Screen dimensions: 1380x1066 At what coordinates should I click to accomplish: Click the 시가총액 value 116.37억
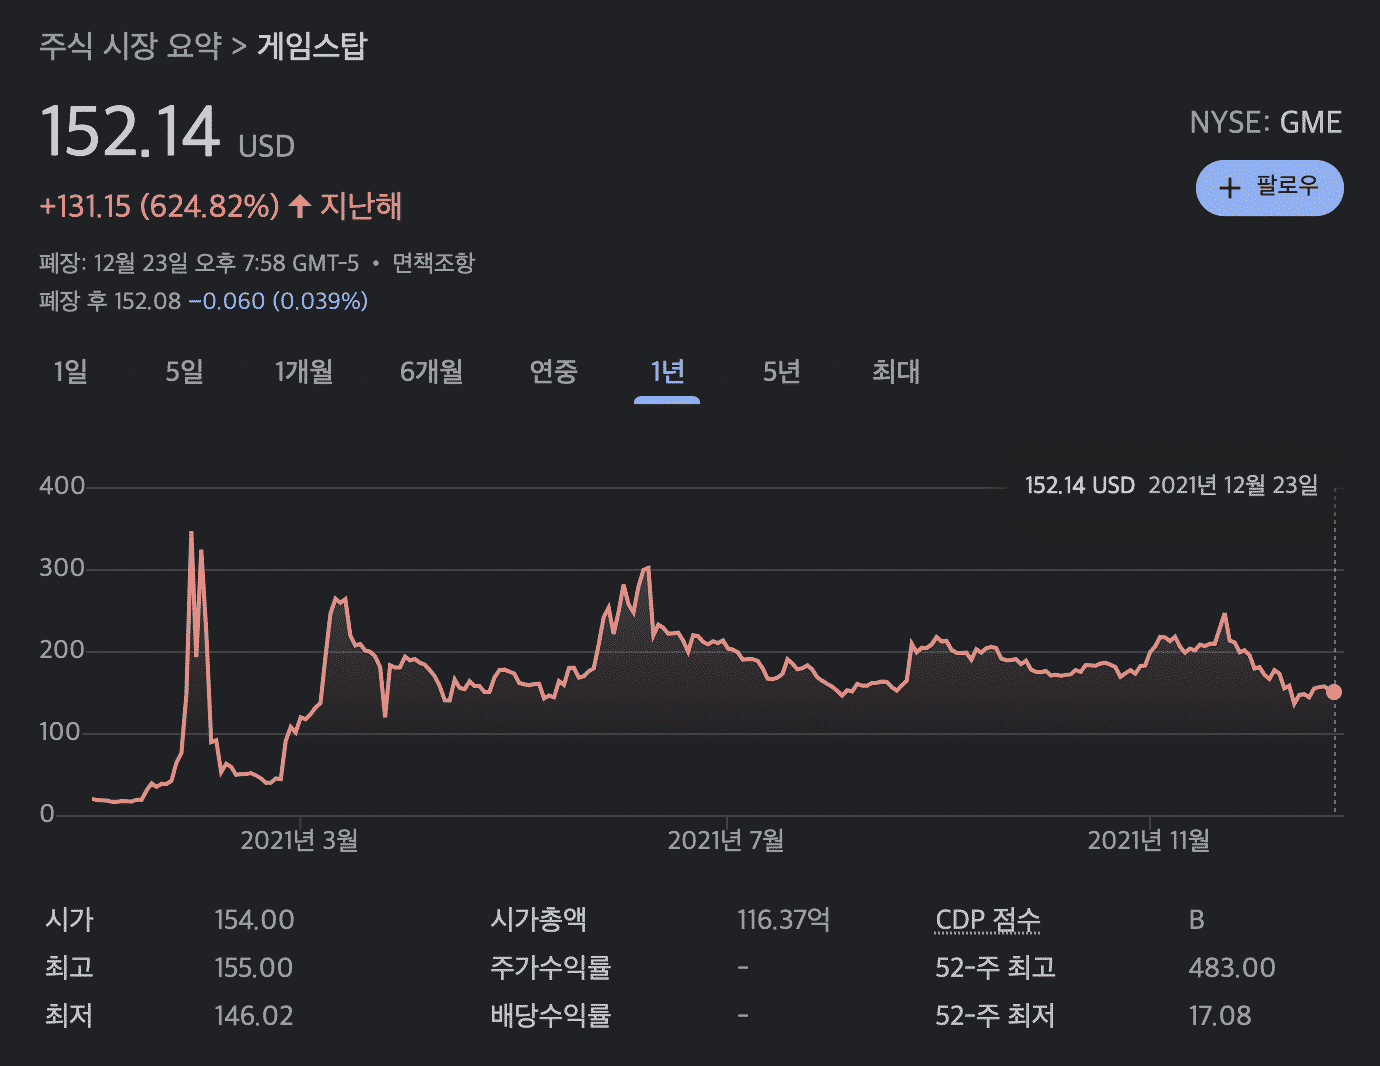coord(784,920)
